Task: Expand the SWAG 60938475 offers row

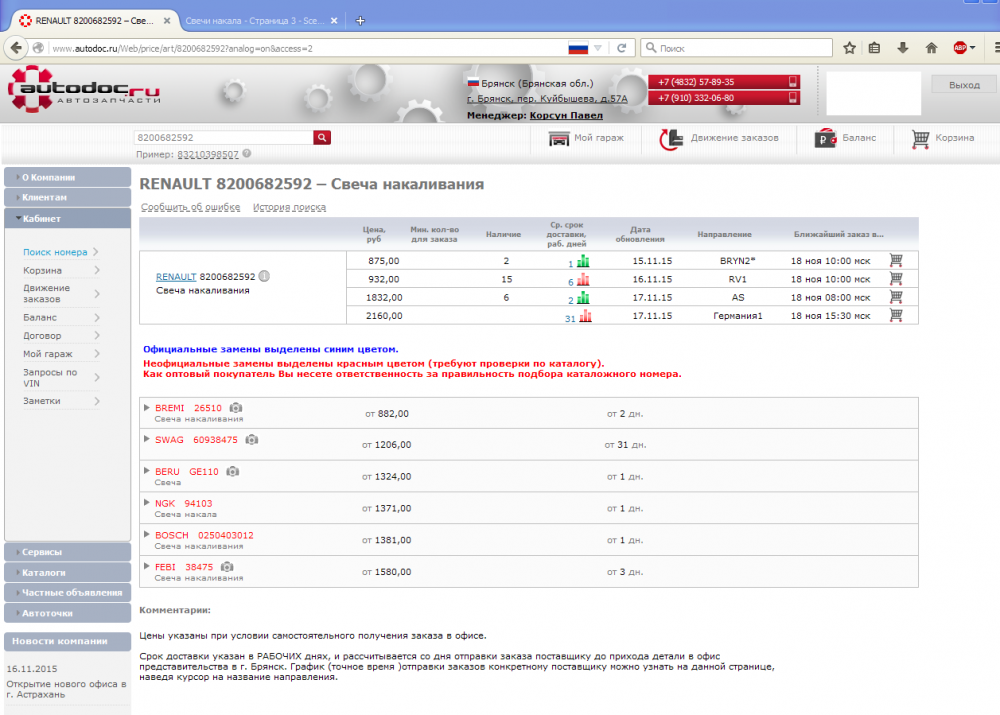Action: [147, 439]
